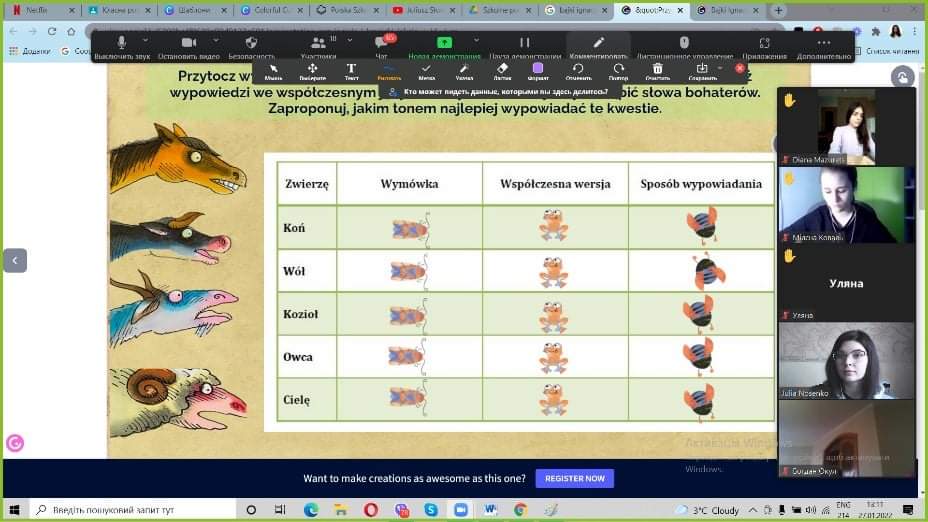Expand new share options arrow
The height and width of the screenshot is (522, 928).
point(476,40)
